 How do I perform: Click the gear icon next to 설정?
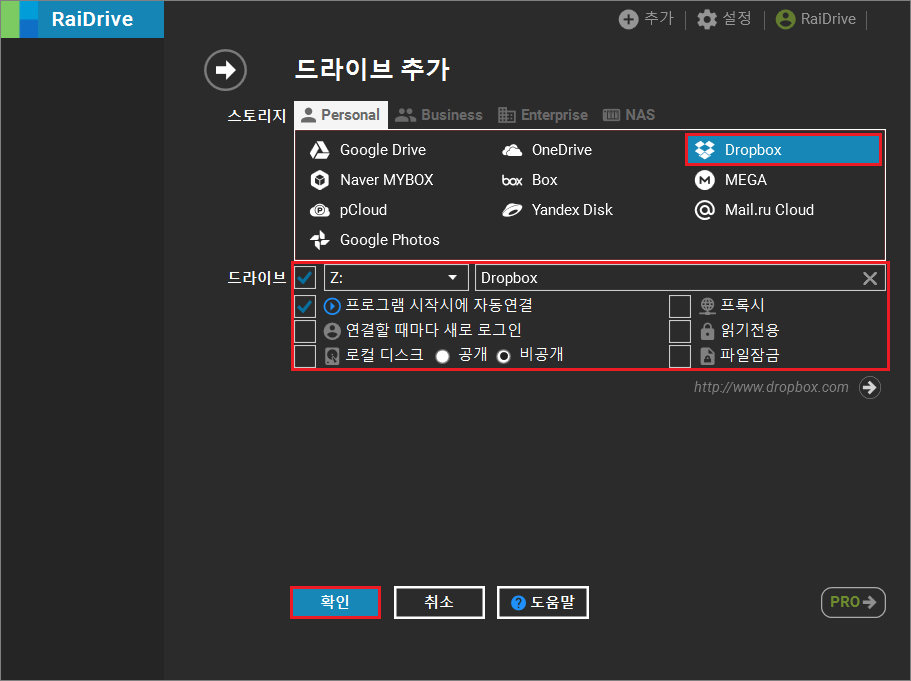click(707, 19)
